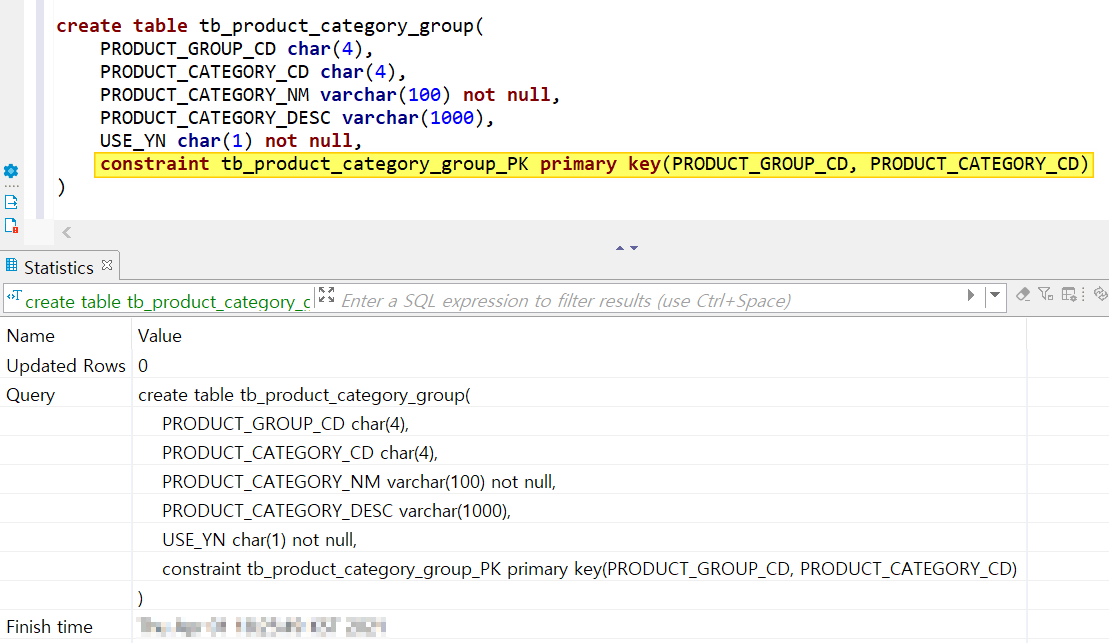The image size is (1109, 643).
Task: Click the highlighted constraint line in editor
Action: pyautogui.click(x=594, y=164)
